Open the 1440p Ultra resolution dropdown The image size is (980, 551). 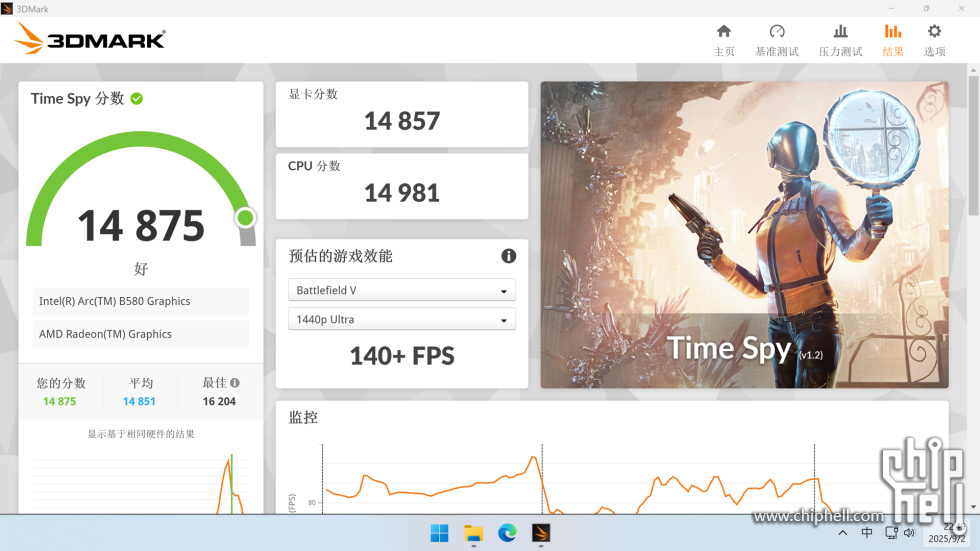[402, 319]
